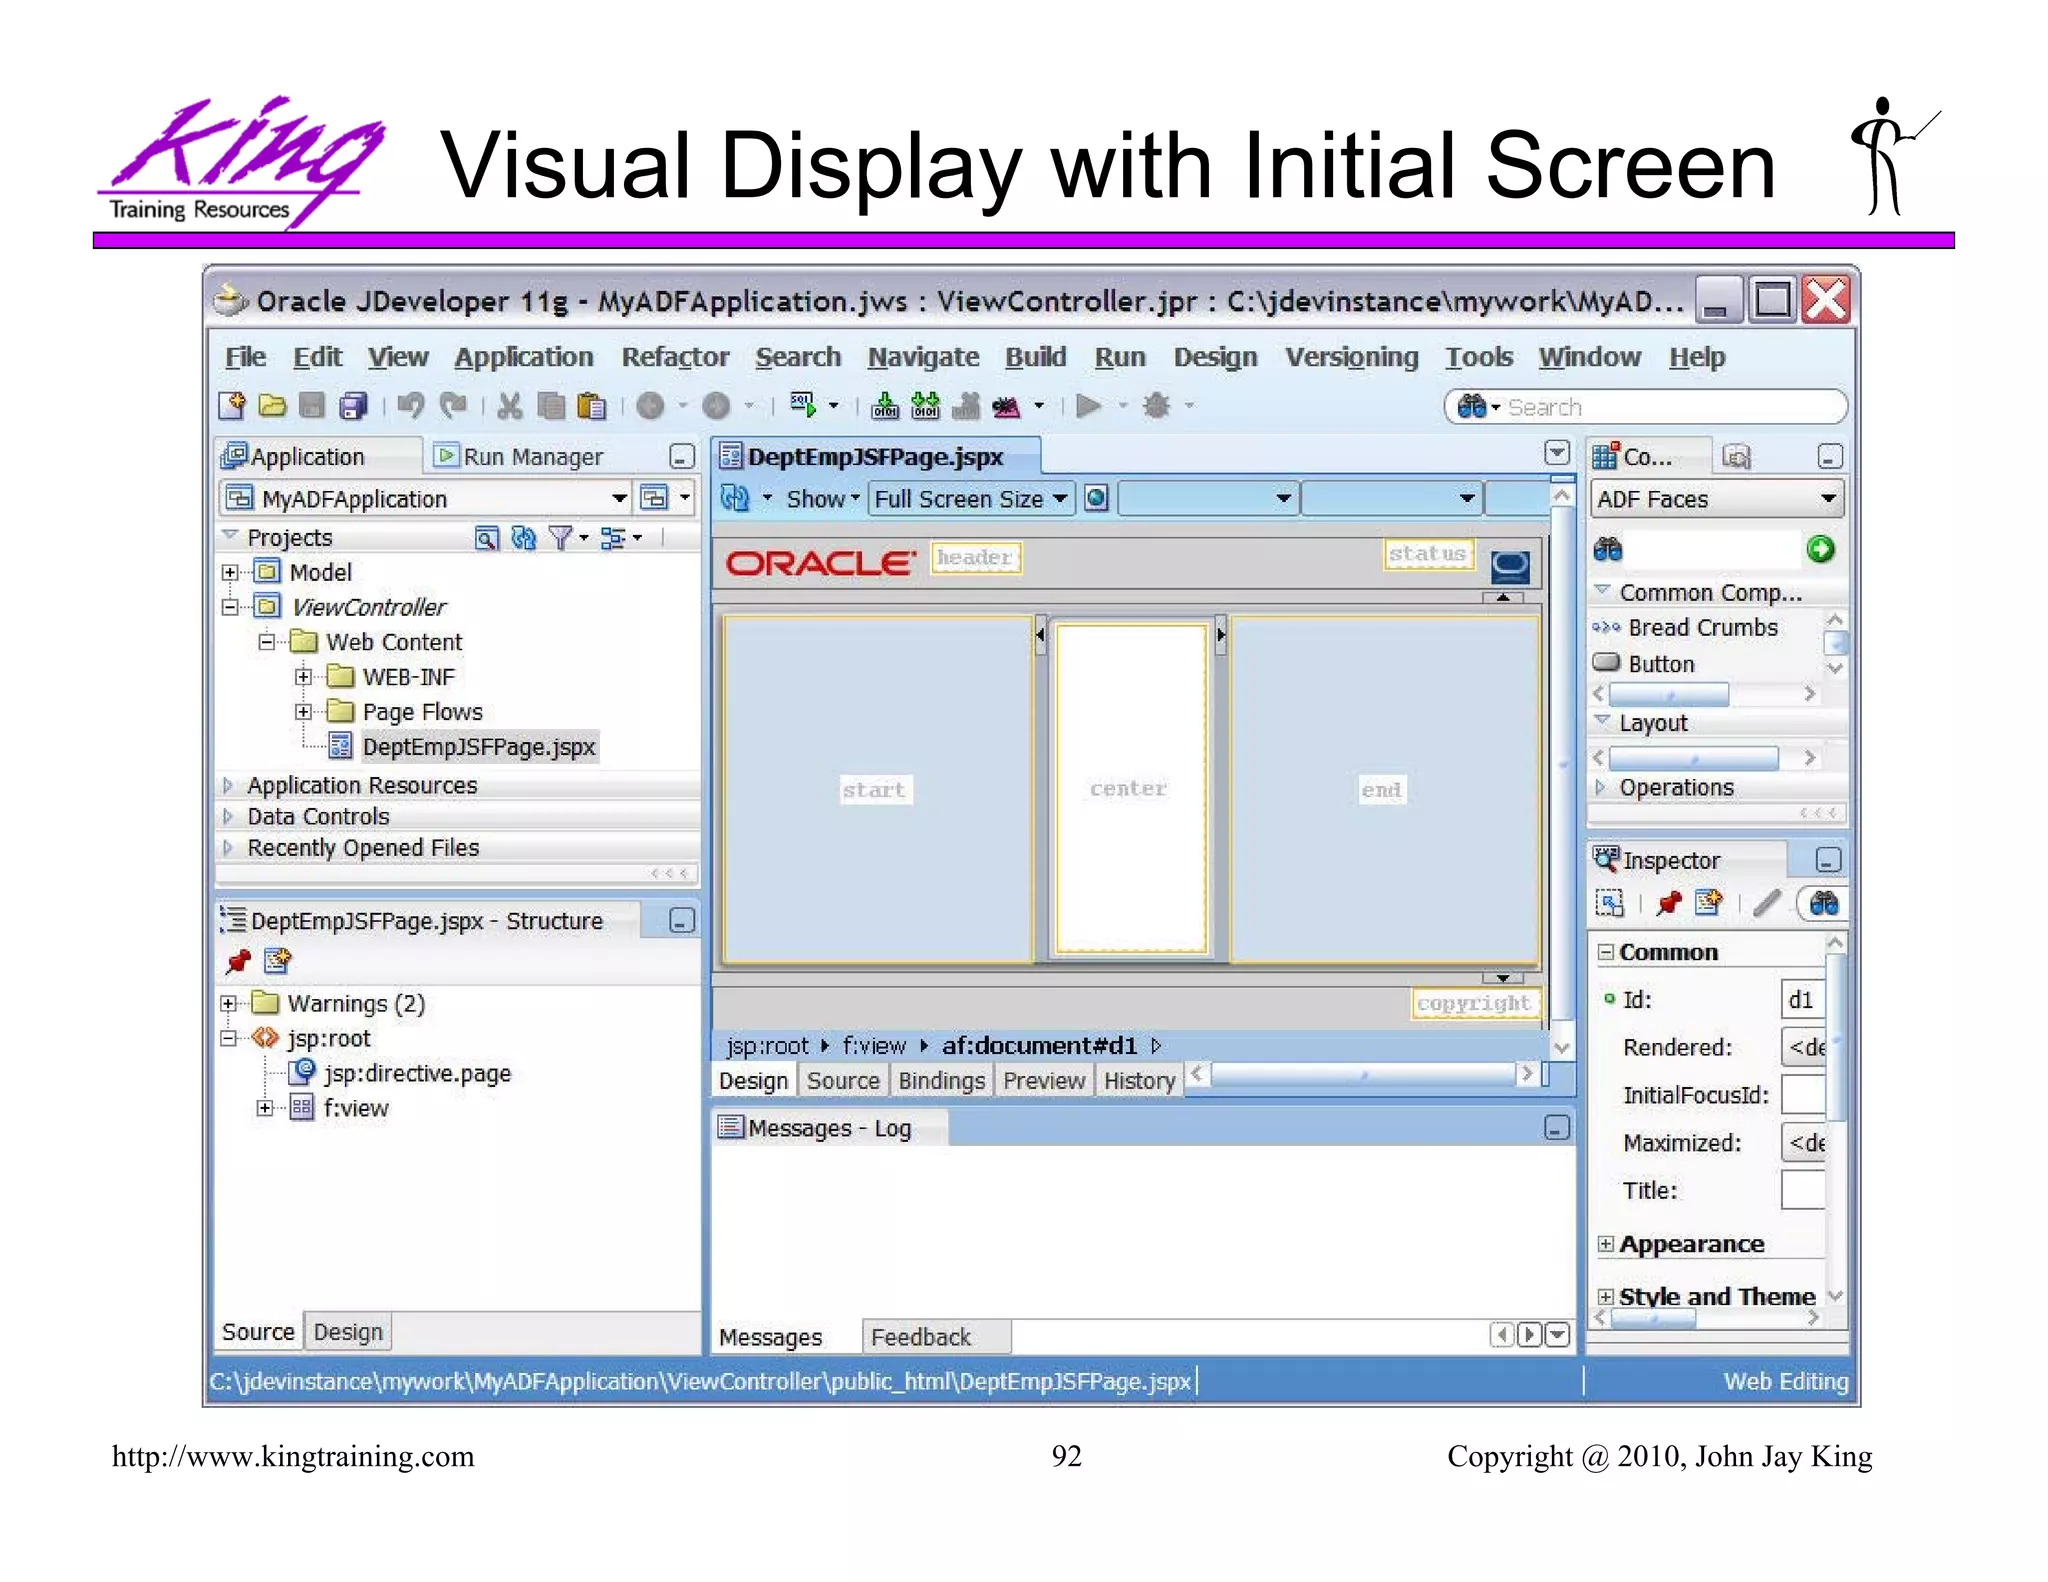Viewport: 2048px width, 1582px height.
Task: Open the MyADFApplication dropdown
Action: point(619,498)
